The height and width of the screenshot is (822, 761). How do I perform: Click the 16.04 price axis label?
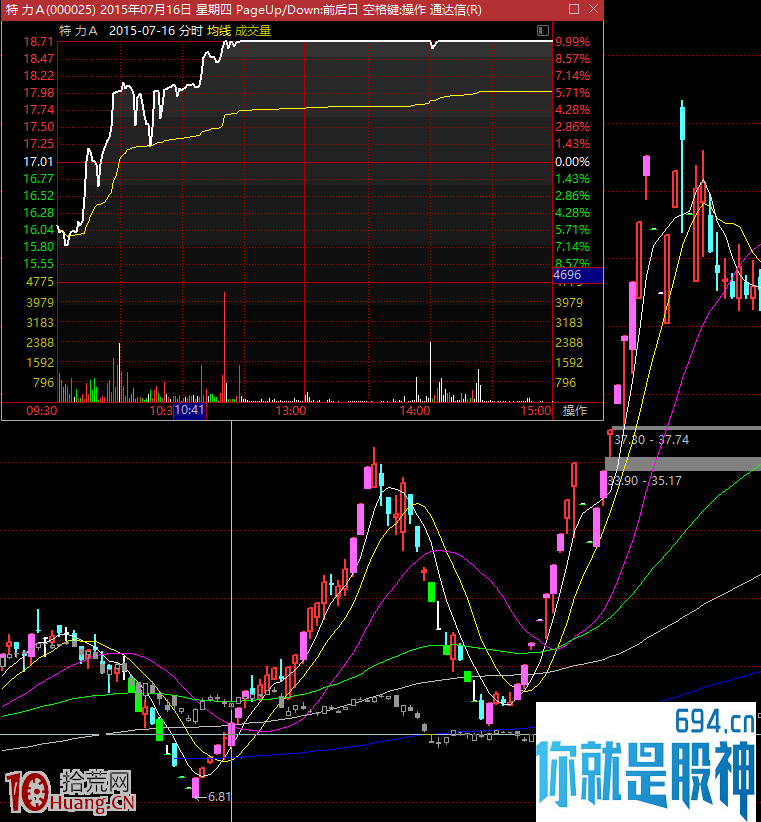[x=38, y=230]
